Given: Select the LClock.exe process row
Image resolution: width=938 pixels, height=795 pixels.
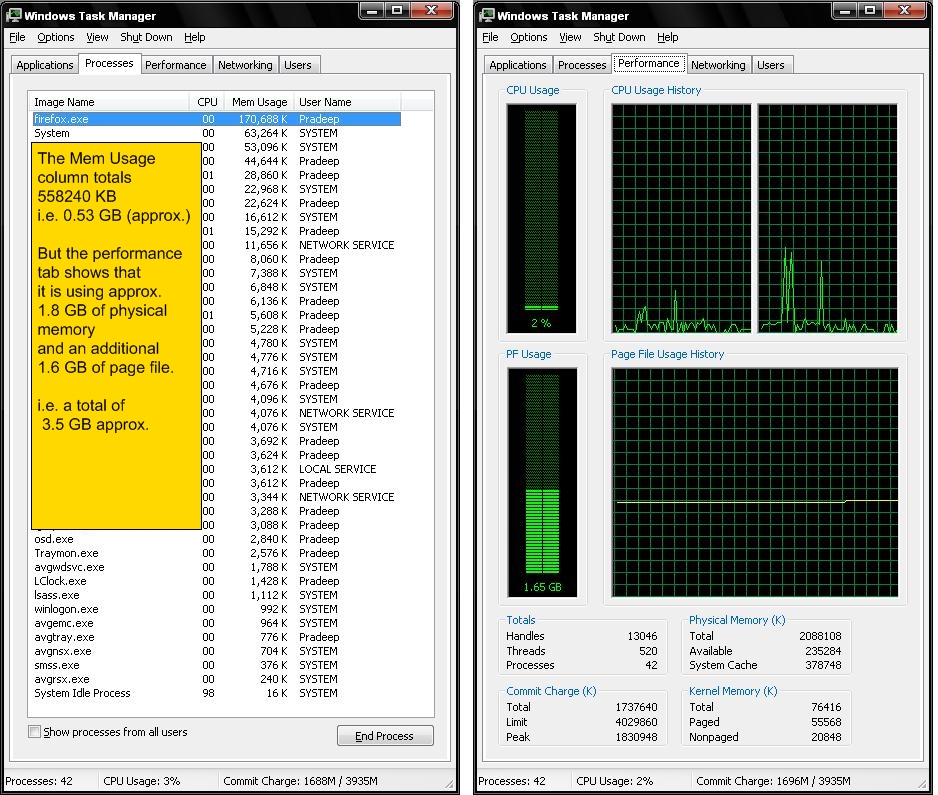Looking at the screenshot, I should click(x=217, y=581).
